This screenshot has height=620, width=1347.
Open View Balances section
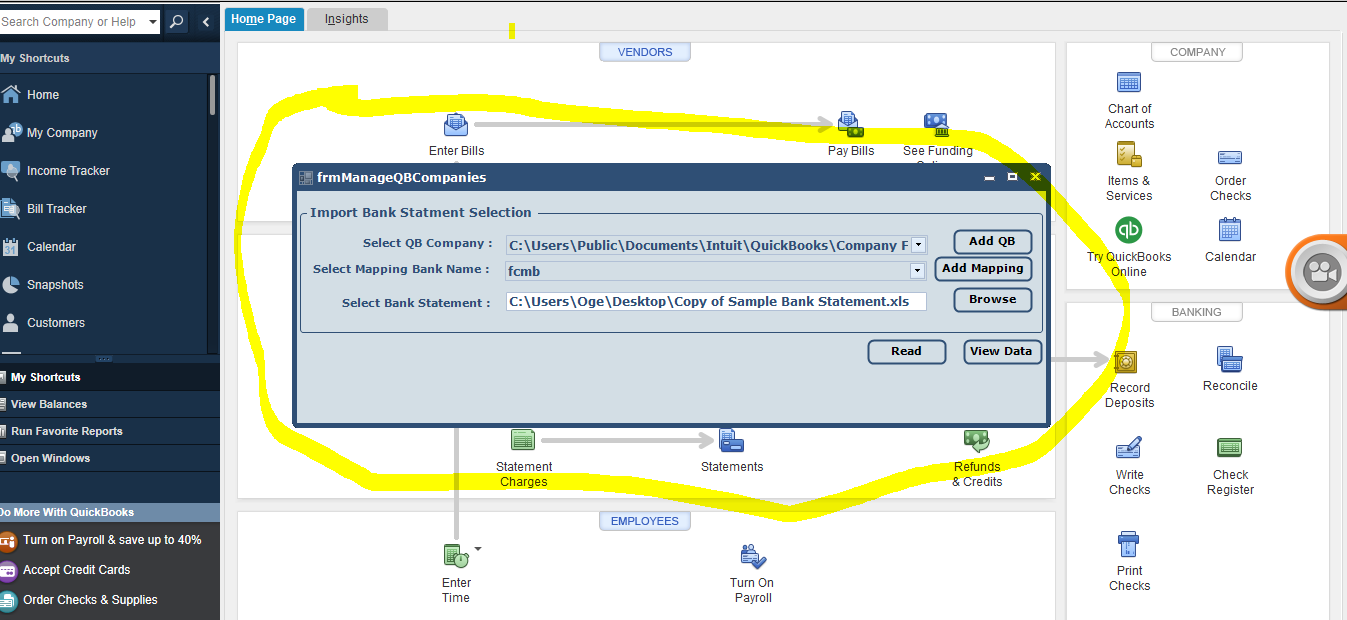110,404
